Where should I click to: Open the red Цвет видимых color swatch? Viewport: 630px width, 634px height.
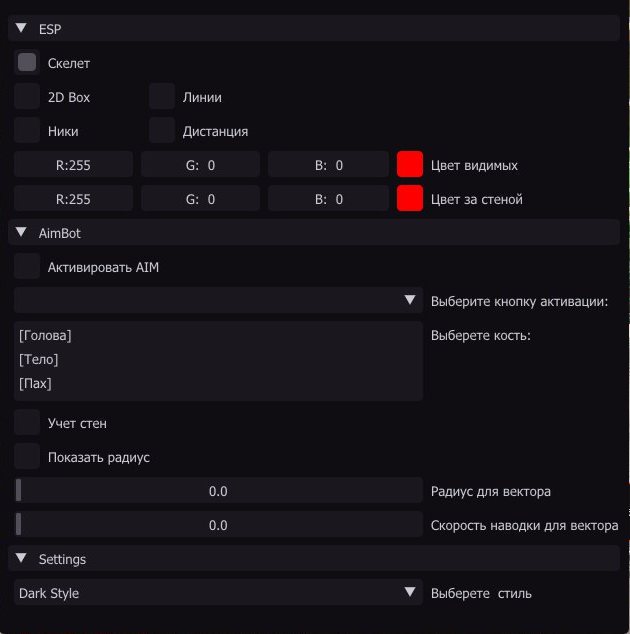410,165
